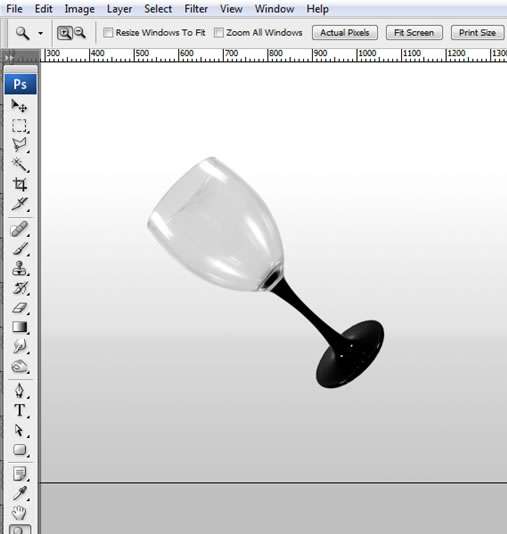The image size is (507, 534).
Task: Select the Gradient tool
Action: [x=19, y=327]
